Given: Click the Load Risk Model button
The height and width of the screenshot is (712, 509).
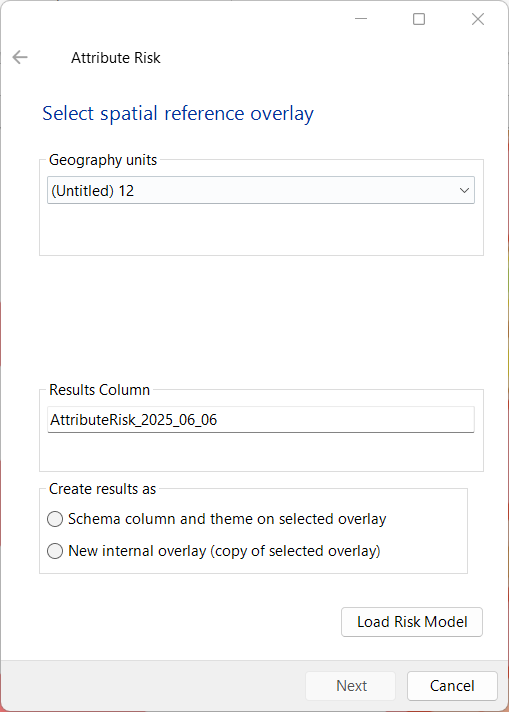Looking at the screenshot, I should [412, 622].
